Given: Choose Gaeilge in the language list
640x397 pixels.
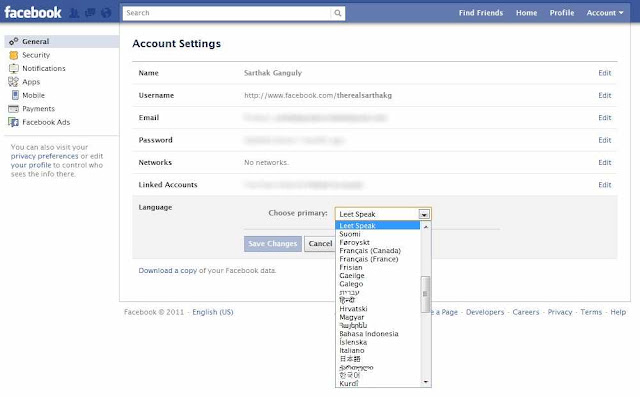Looking at the screenshot, I should point(378,276).
